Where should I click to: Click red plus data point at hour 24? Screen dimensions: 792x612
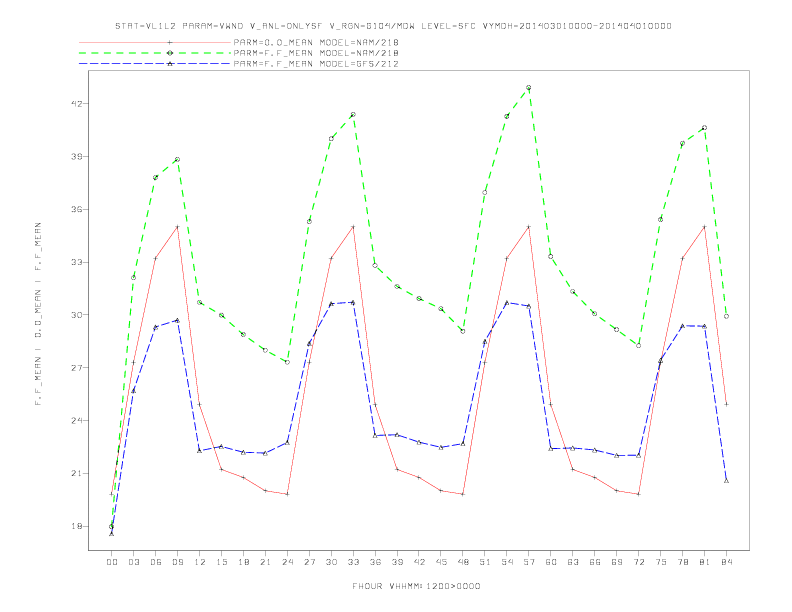pos(287,494)
